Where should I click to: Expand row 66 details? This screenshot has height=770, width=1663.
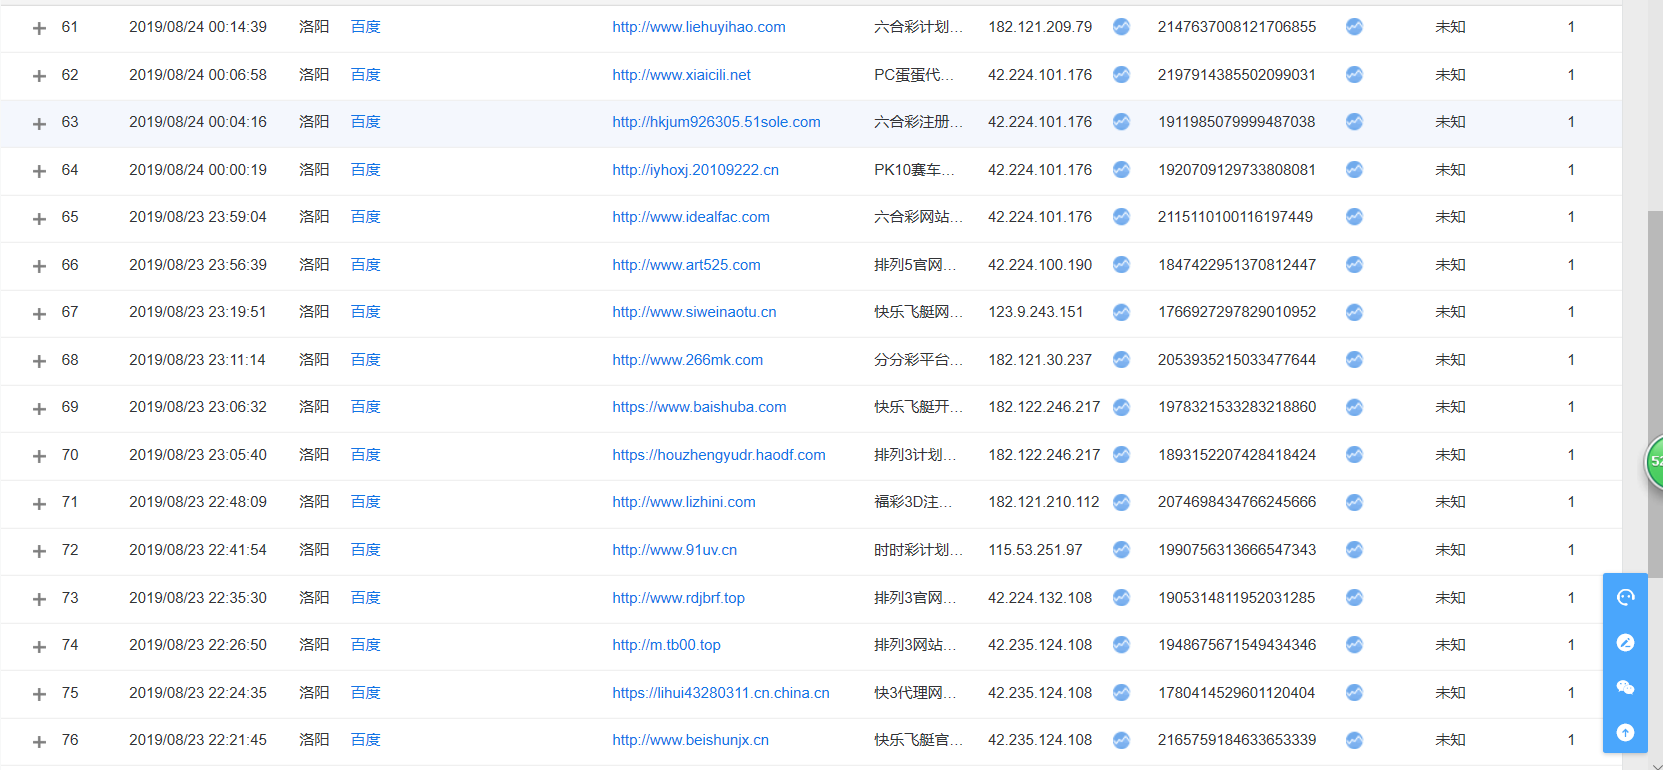[39, 266]
